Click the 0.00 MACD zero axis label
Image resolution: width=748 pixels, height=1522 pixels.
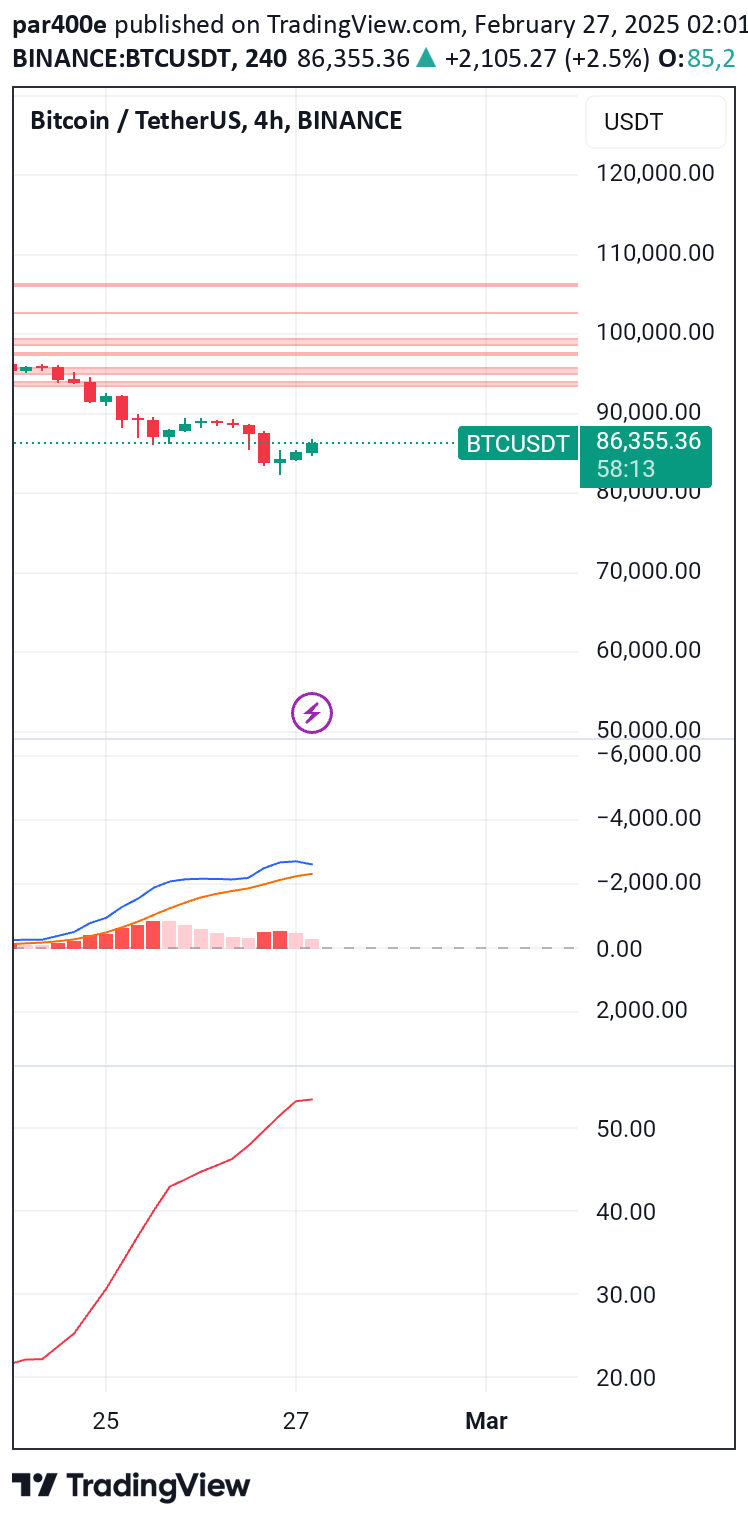click(619, 948)
